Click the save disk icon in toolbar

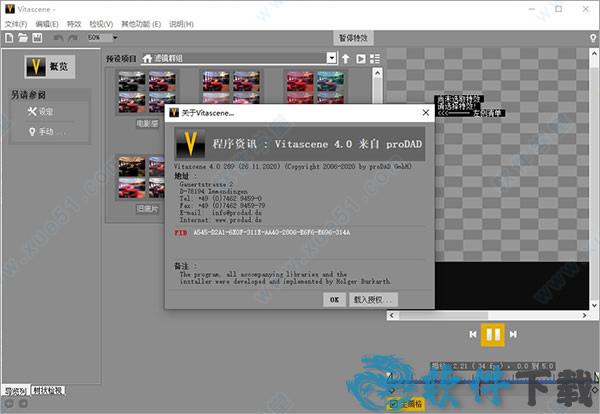pos(37,37)
